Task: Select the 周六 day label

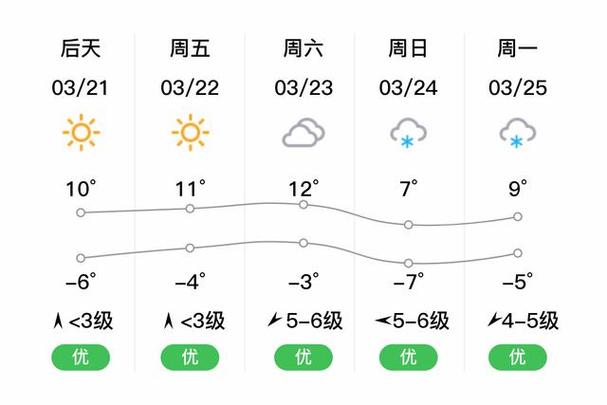Action: pos(304,48)
